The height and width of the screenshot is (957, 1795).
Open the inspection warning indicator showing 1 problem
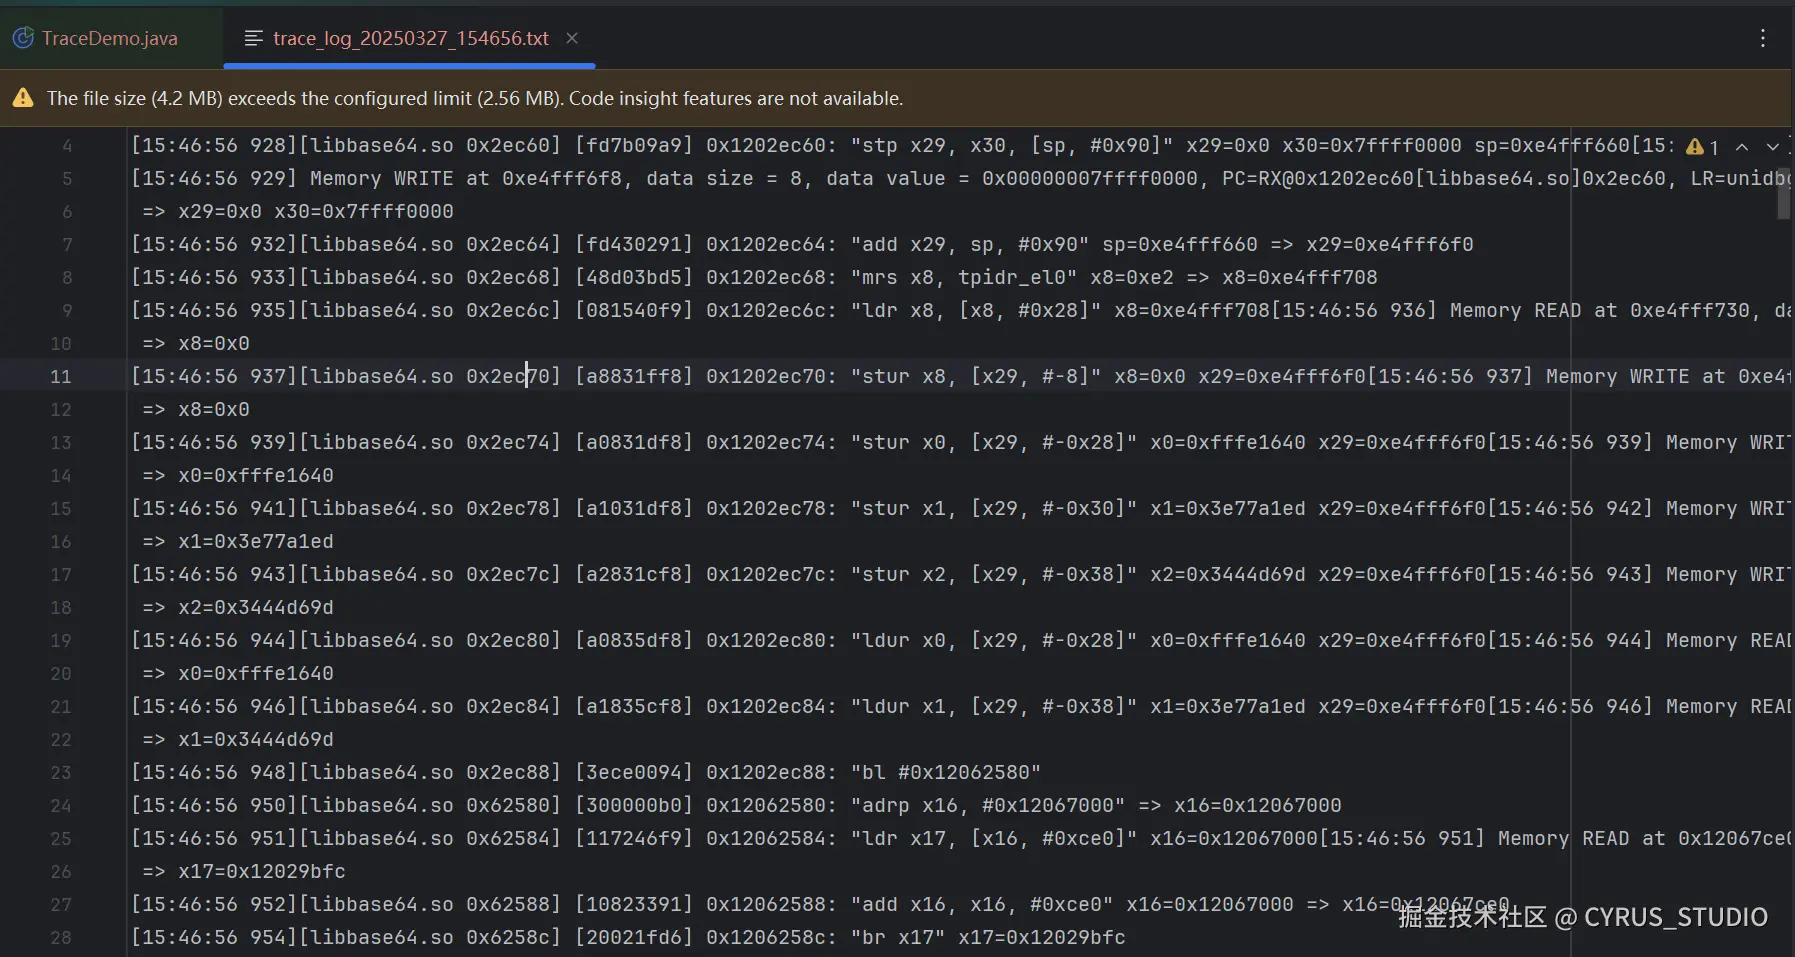[1702, 147]
